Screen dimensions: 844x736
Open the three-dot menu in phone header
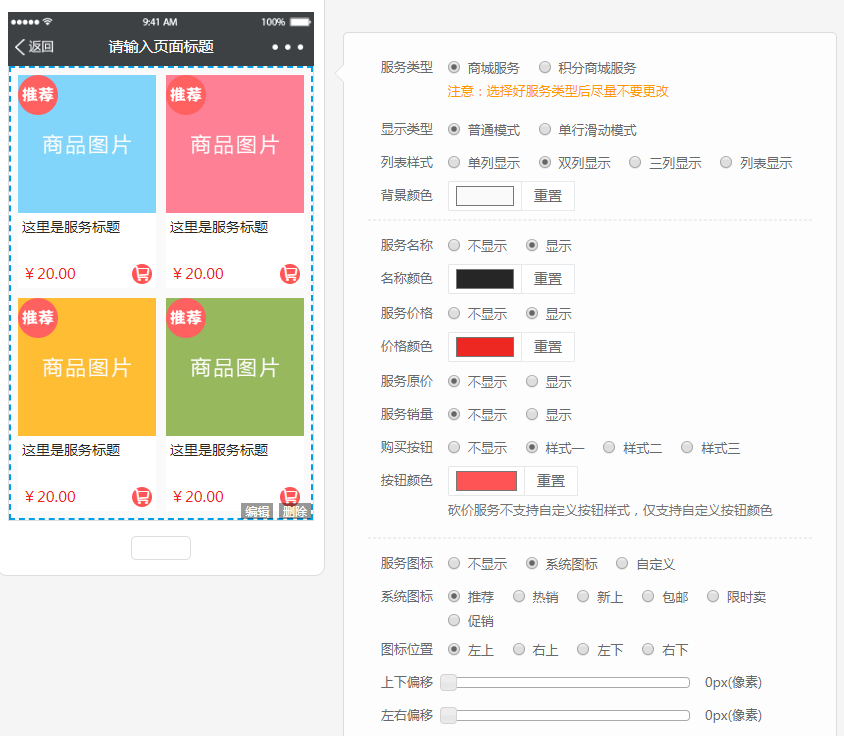[x=287, y=47]
